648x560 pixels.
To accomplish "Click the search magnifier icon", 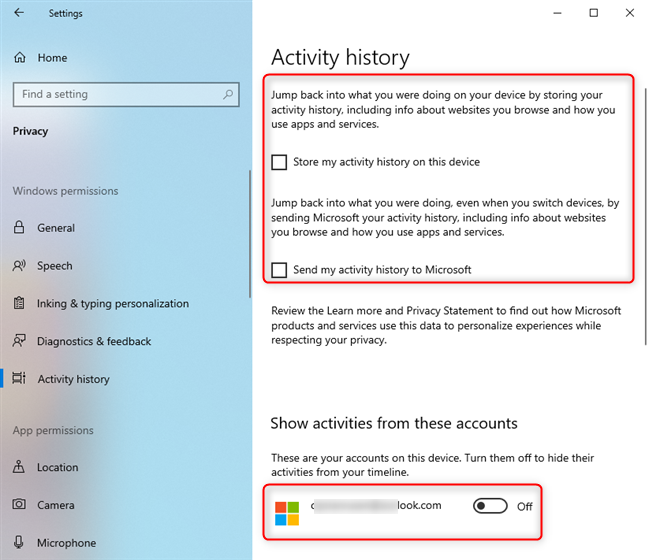I will tap(228, 95).
